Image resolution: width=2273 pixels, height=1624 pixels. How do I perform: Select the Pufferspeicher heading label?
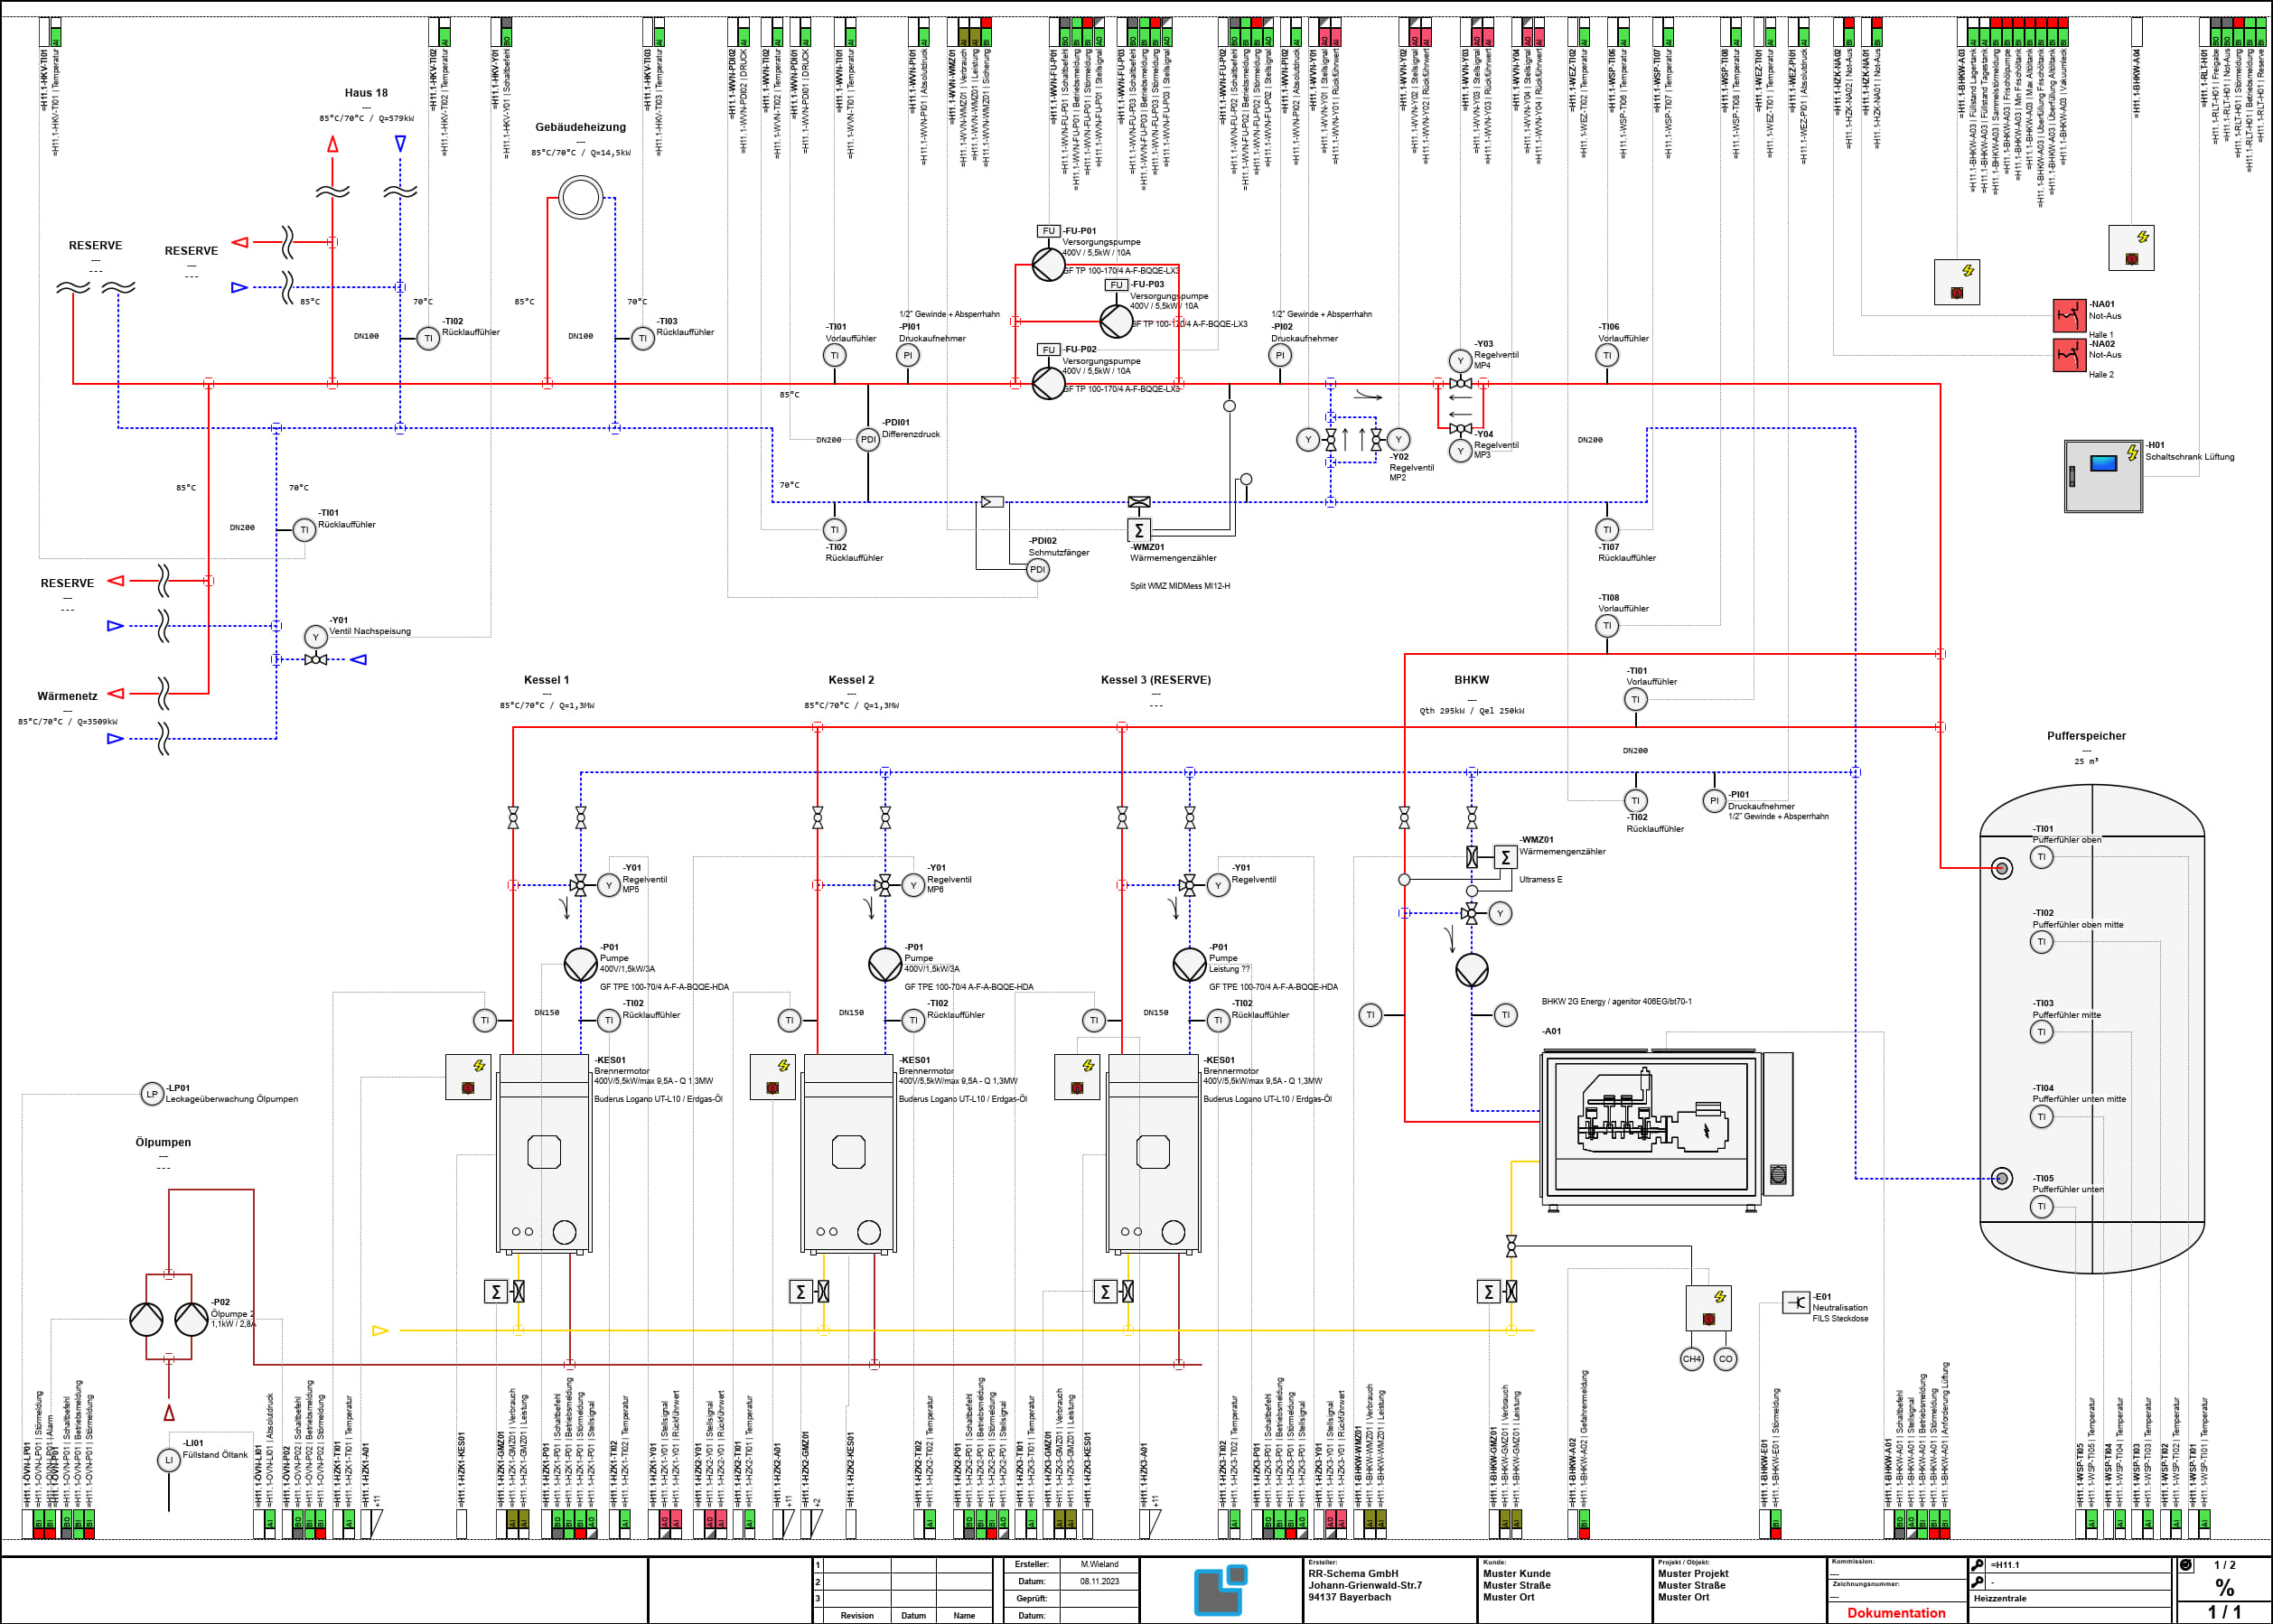tap(2086, 736)
